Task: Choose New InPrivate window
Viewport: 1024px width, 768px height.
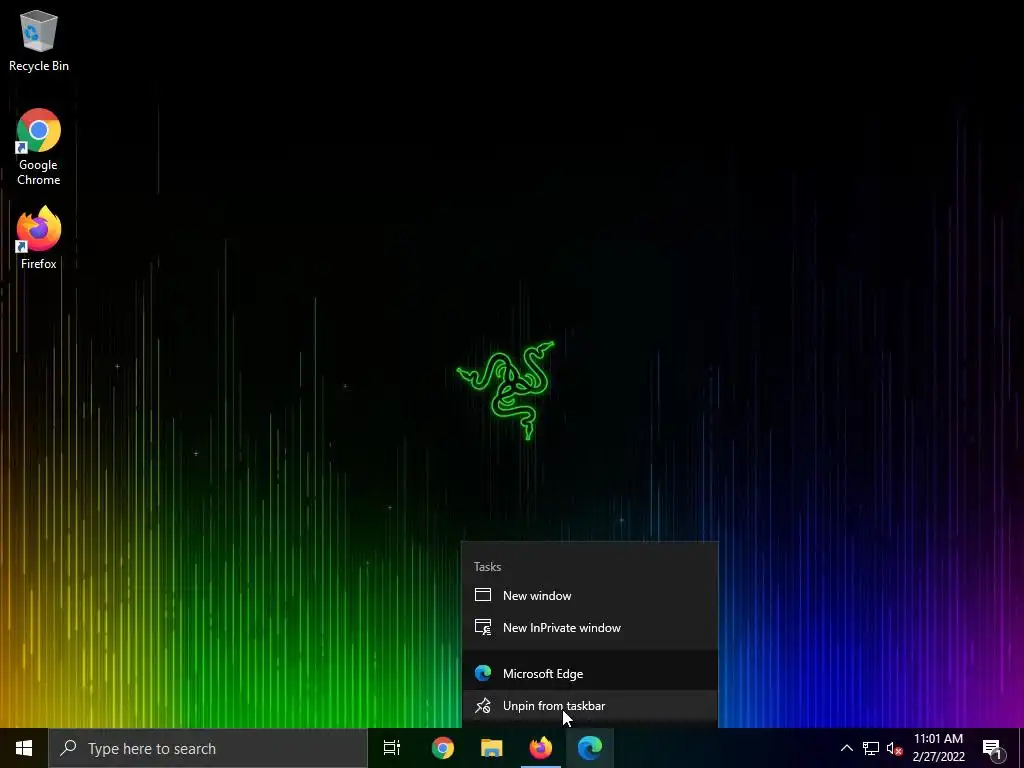Action: tap(590, 628)
